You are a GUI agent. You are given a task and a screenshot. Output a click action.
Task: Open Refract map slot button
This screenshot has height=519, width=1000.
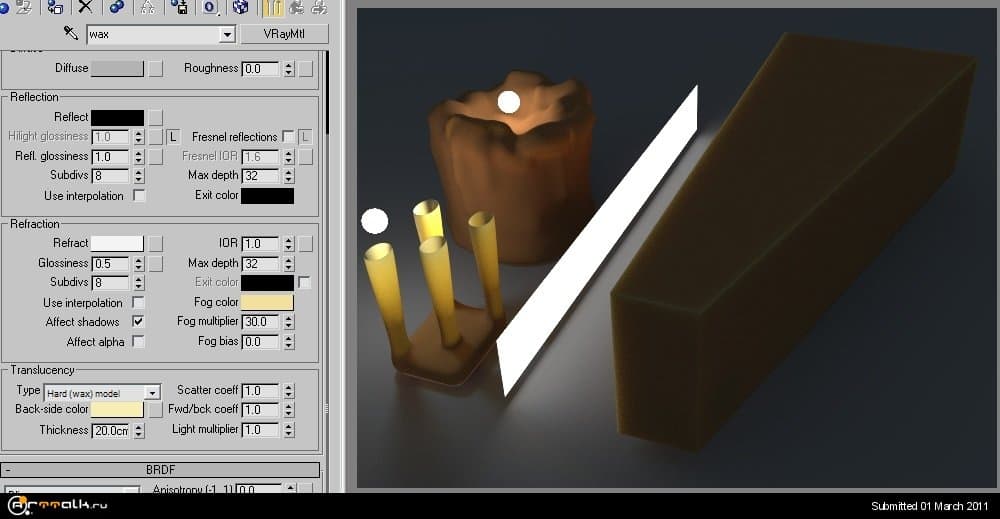(x=156, y=244)
